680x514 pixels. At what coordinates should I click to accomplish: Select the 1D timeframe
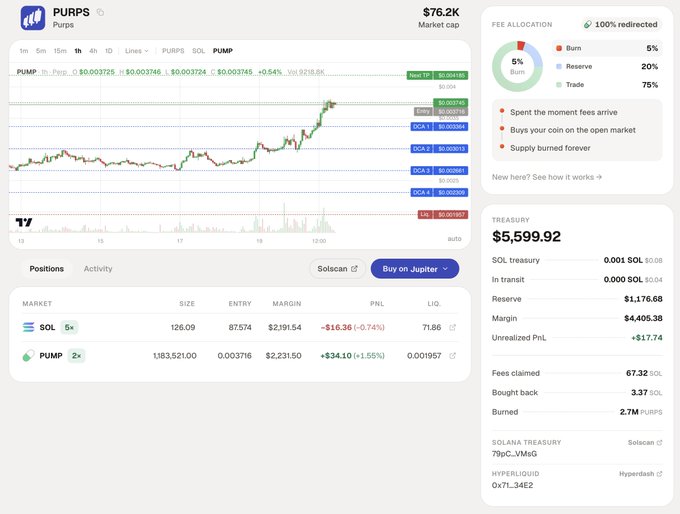click(108, 51)
